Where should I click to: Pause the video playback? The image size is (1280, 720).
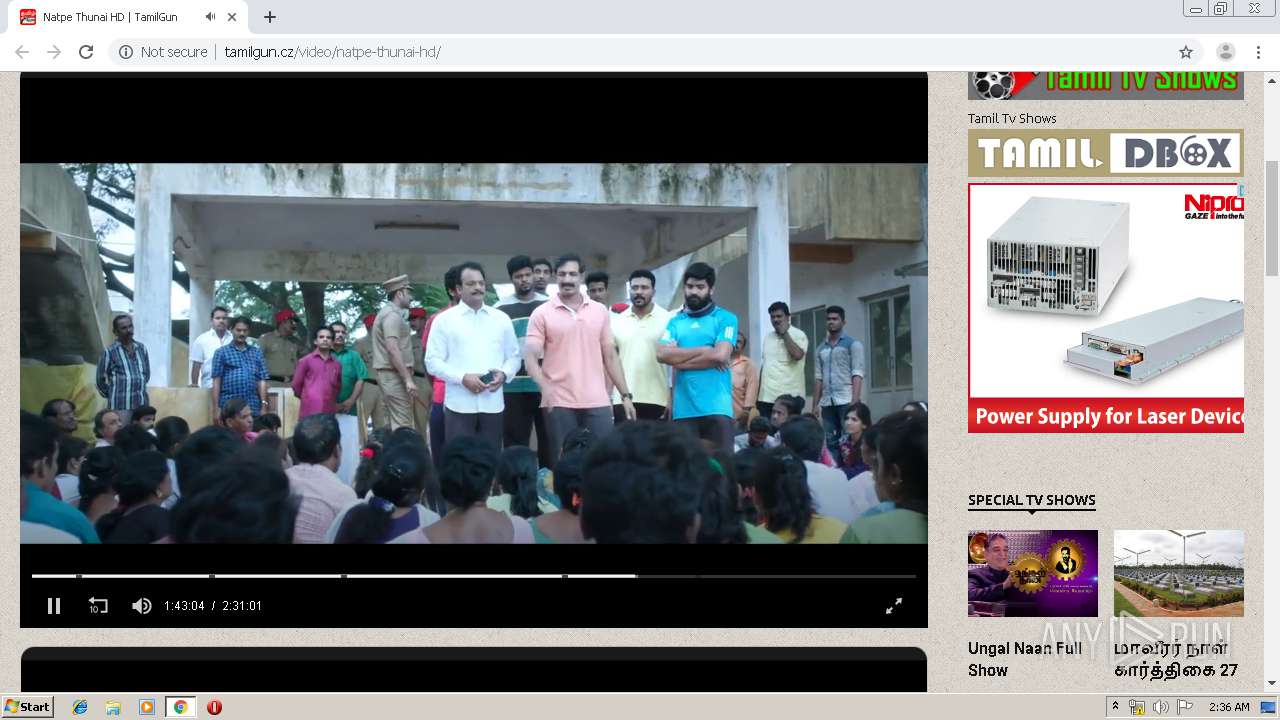pyautogui.click(x=54, y=606)
